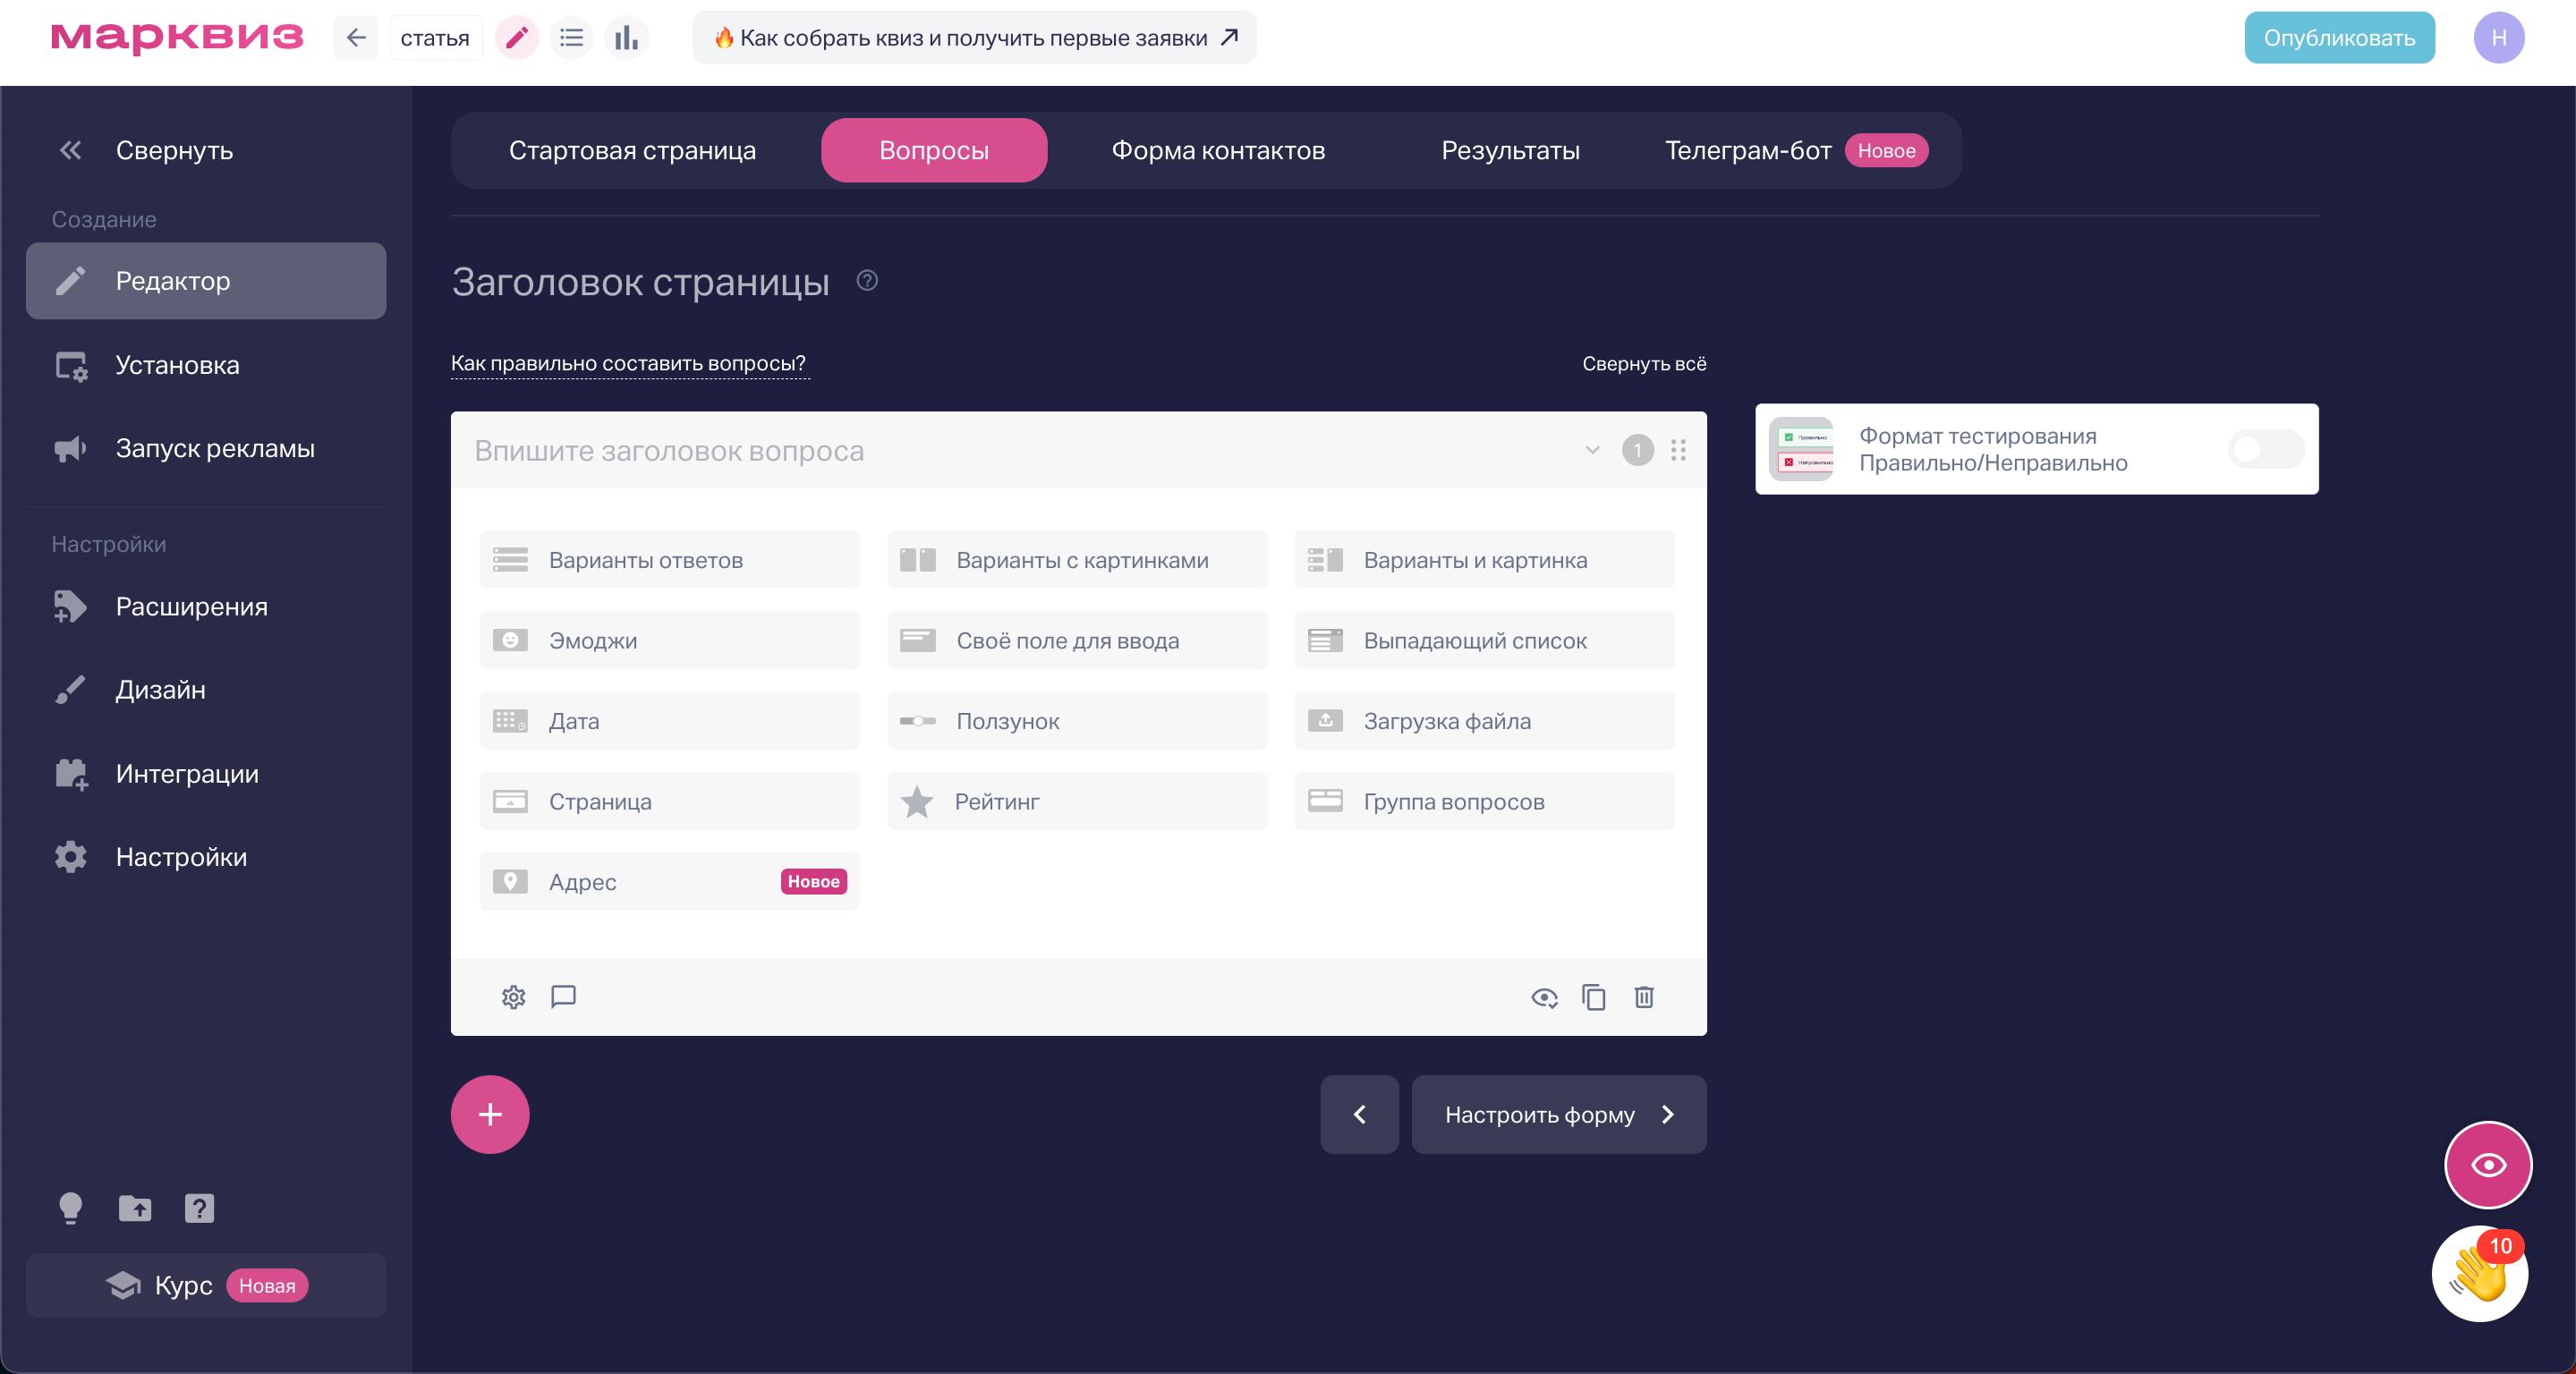Click Настроить форму button
Viewport: 2576px width, 1374px height.
pyautogui.click(x=1558, y=1114)
